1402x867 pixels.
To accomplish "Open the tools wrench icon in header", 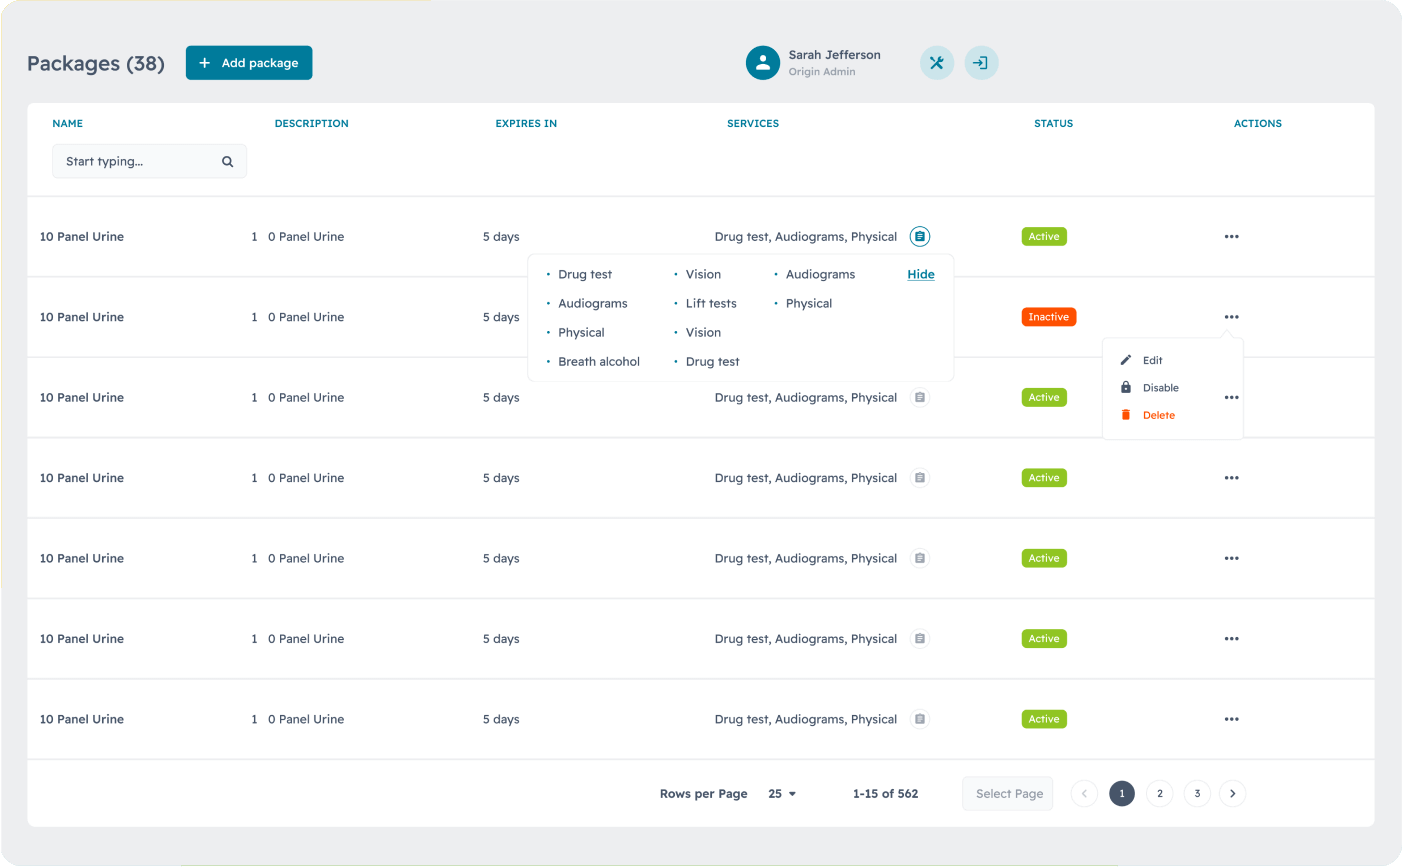I will coord(937,63).
